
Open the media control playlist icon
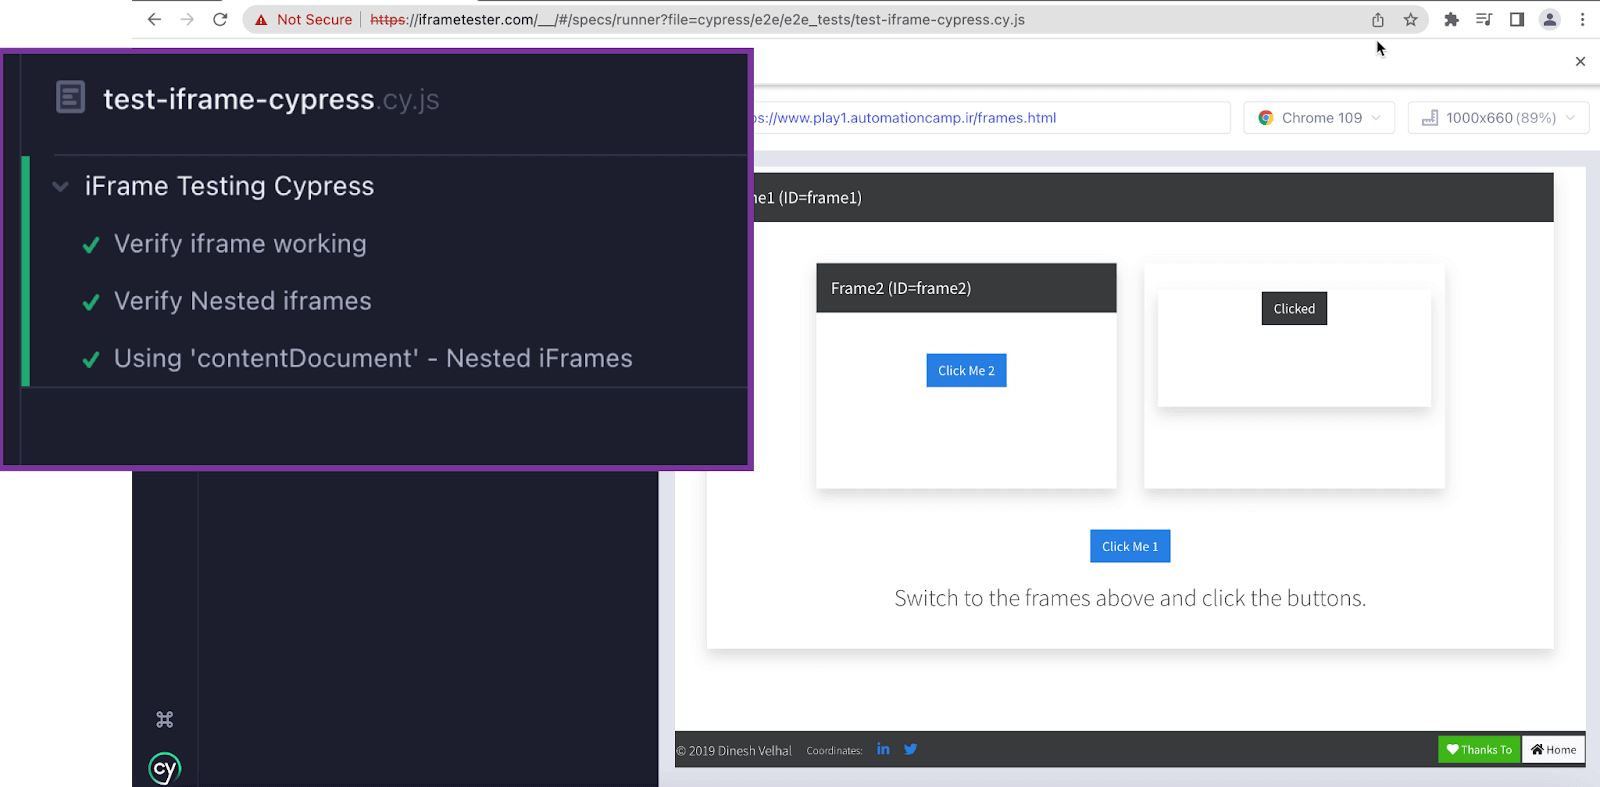[x=1484, y=19]
